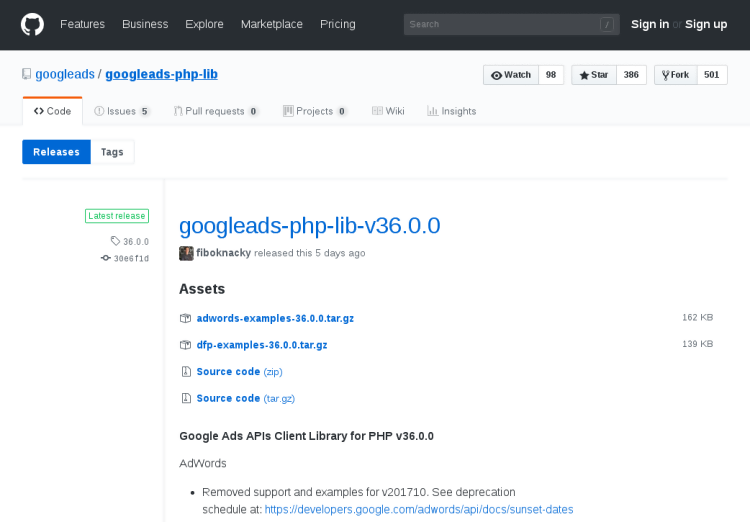Download Source code (zip)
This screenshot has height=522, width=750.
pyautogui.click(x=239, y=372)
